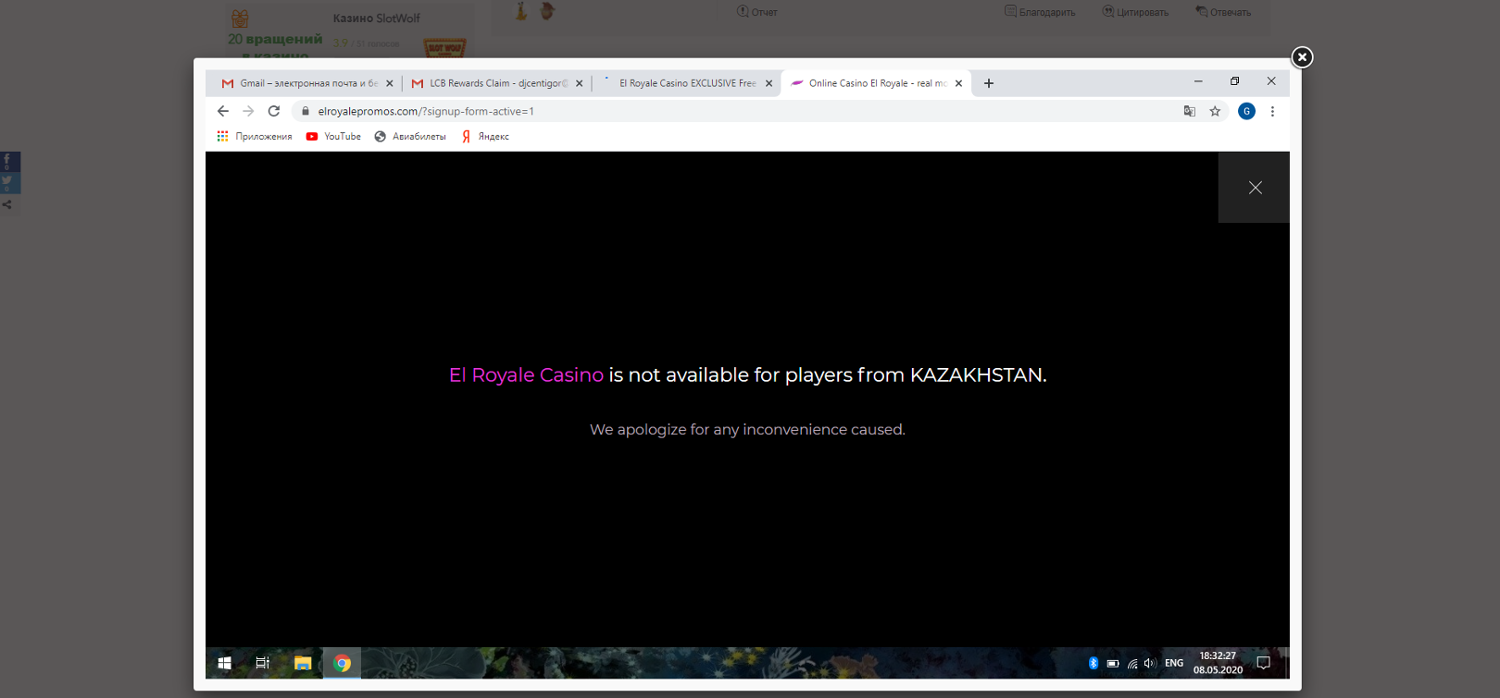Open the Приложения apps shortcut

[254, 136]
